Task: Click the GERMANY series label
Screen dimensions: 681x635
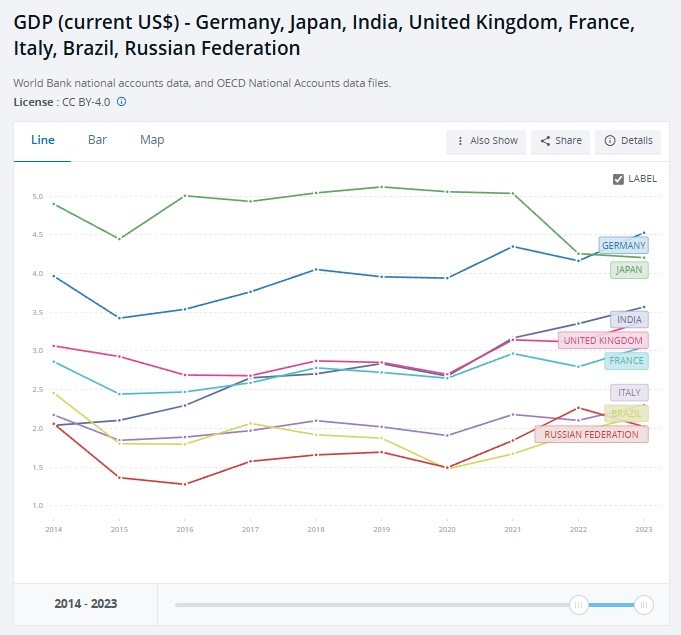Action: pos(623,245)
